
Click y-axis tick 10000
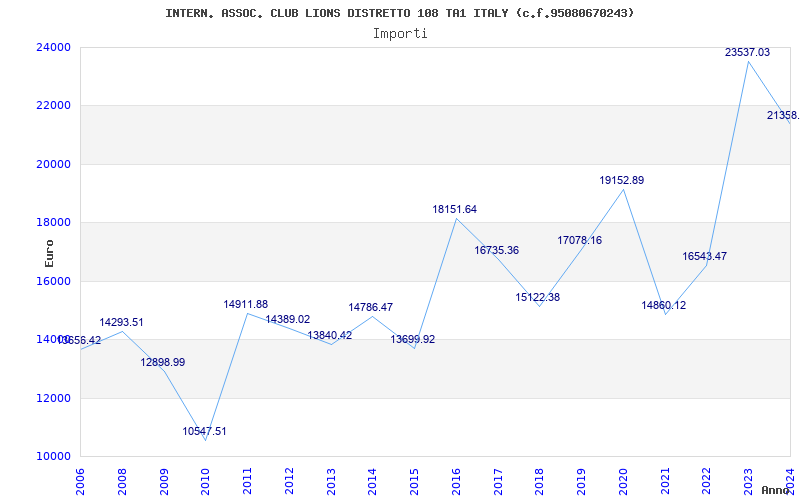[x=53, y=457]
